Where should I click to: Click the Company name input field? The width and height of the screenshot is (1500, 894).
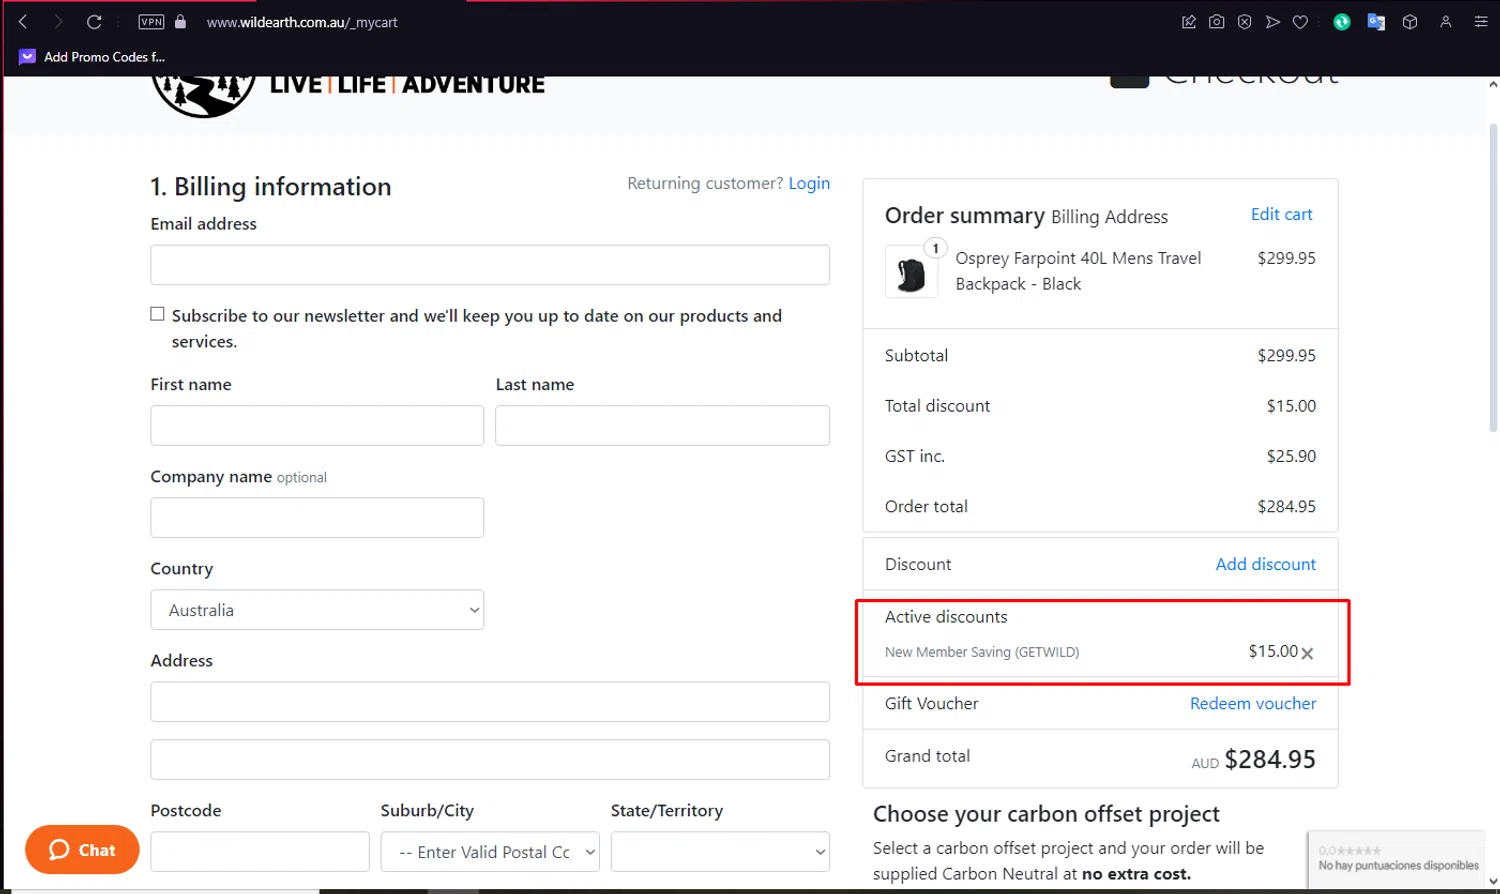[x=317, y=518]
